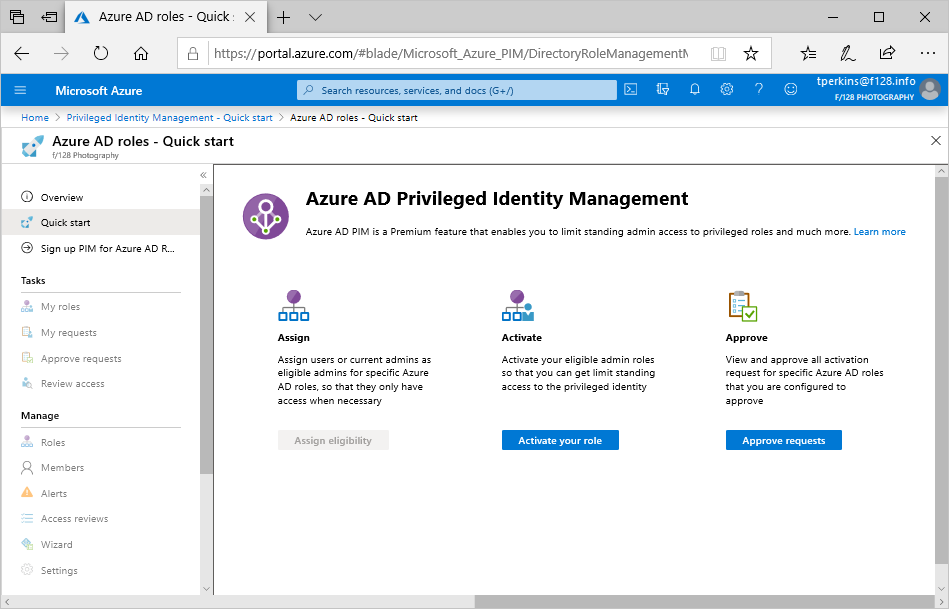Click the help question mark icon
The height and width of the screenshot is (609, 949).
(759, 90)
